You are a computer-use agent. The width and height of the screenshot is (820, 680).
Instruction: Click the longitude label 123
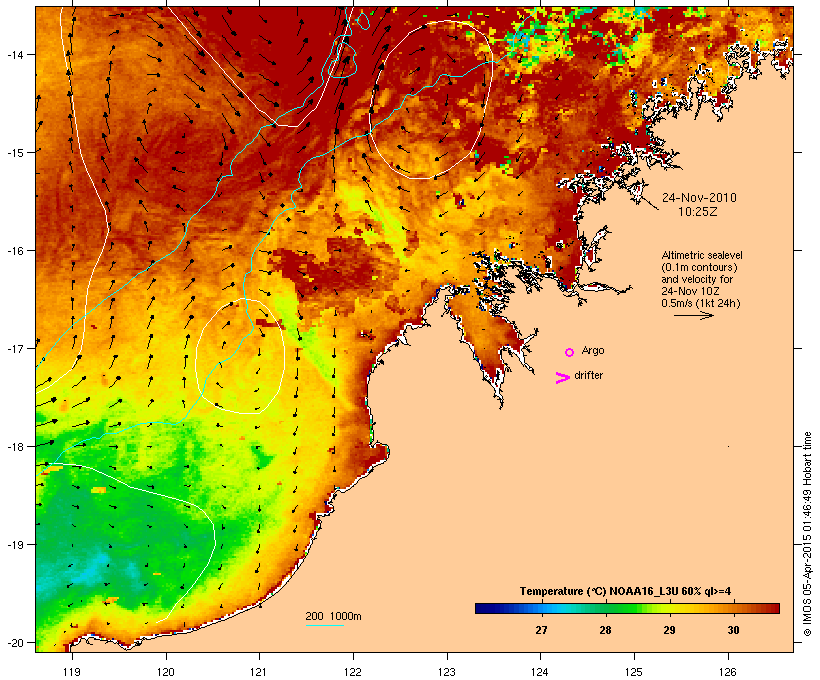click(x=447, y=672)
